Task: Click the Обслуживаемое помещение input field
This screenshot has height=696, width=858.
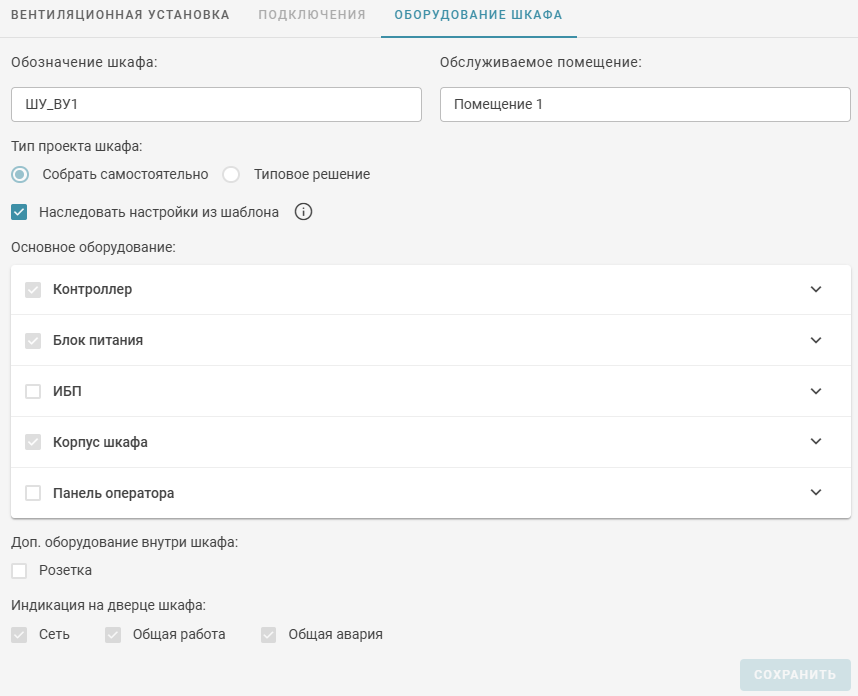Action: 645,104
